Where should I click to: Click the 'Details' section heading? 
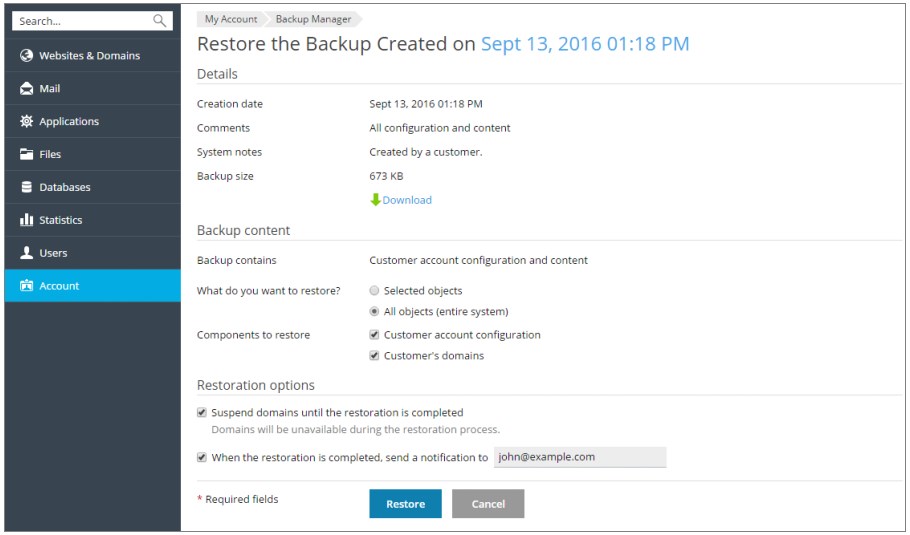pyautogui.click(x=217, y=74)
